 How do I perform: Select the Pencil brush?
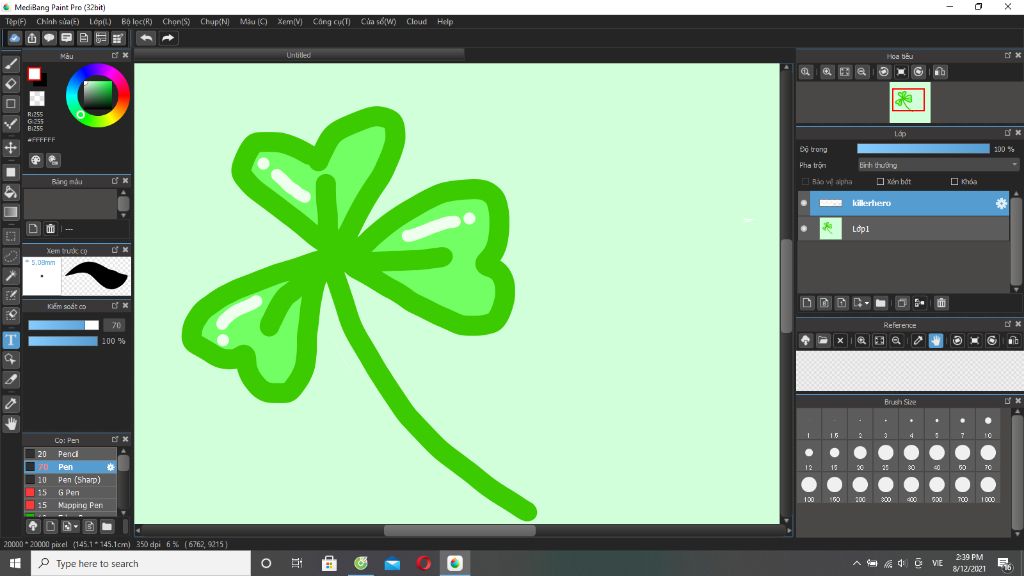tap(71, 454)
